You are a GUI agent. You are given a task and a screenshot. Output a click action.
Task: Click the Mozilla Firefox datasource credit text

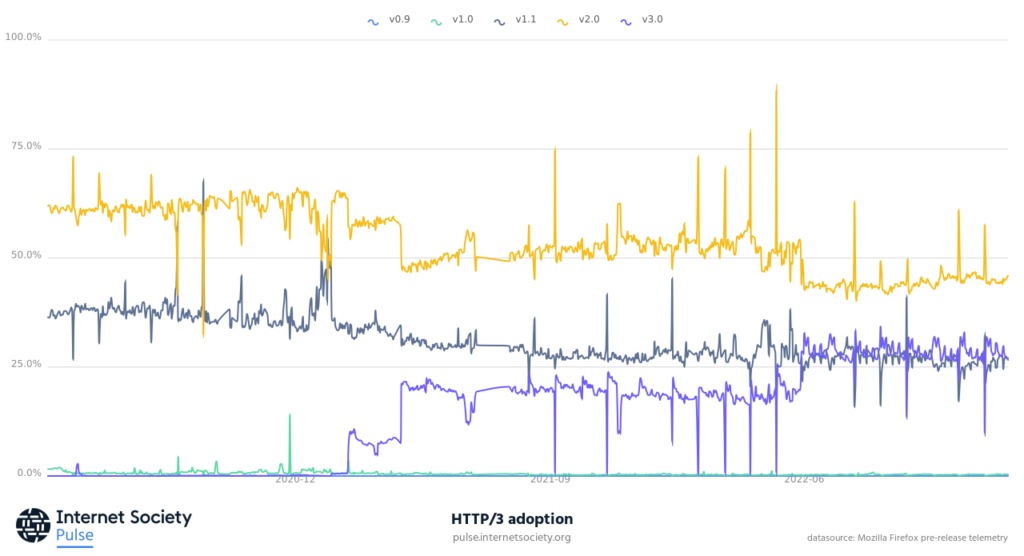tap(907, 538)
